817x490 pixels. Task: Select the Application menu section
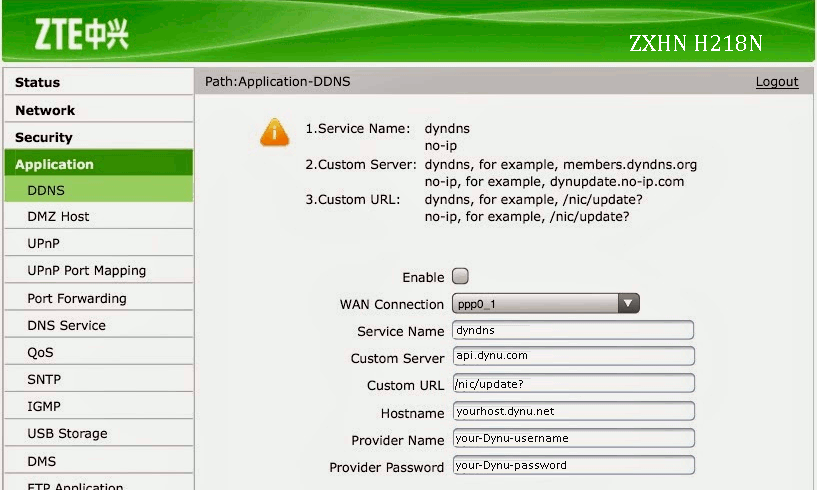pos(99,164)
